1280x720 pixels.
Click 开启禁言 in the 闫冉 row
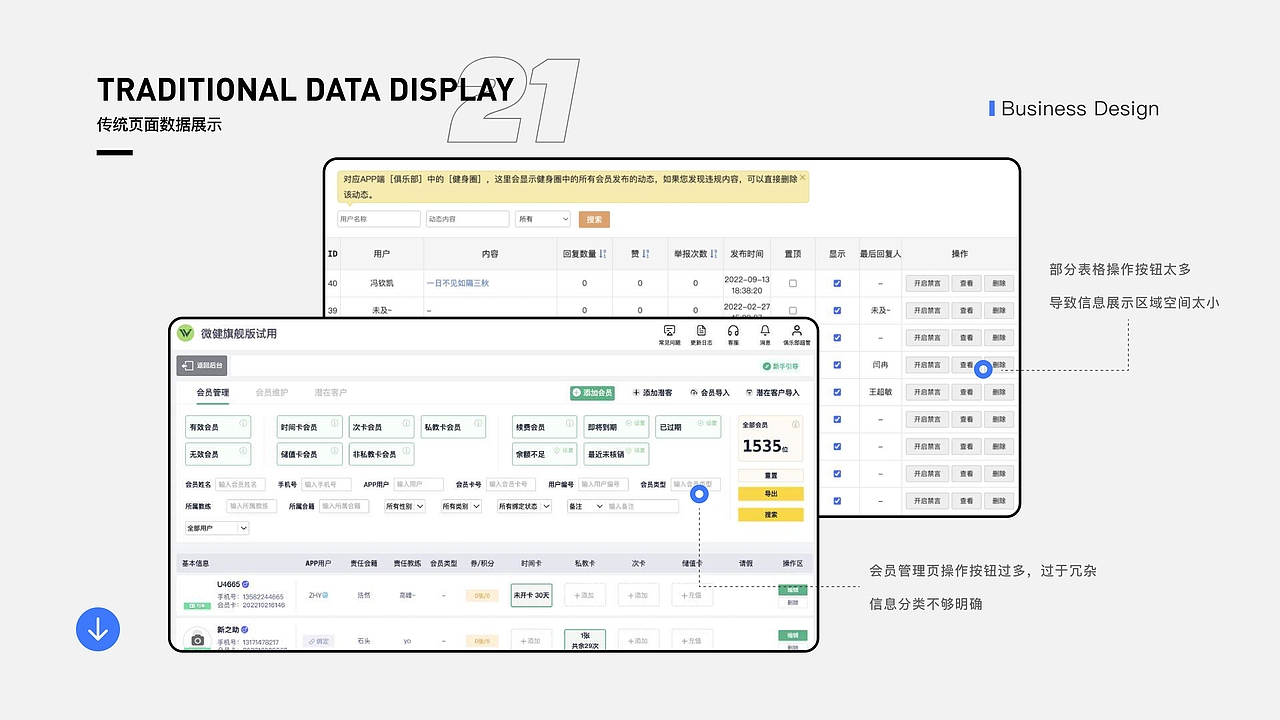(x=927, y=365)
